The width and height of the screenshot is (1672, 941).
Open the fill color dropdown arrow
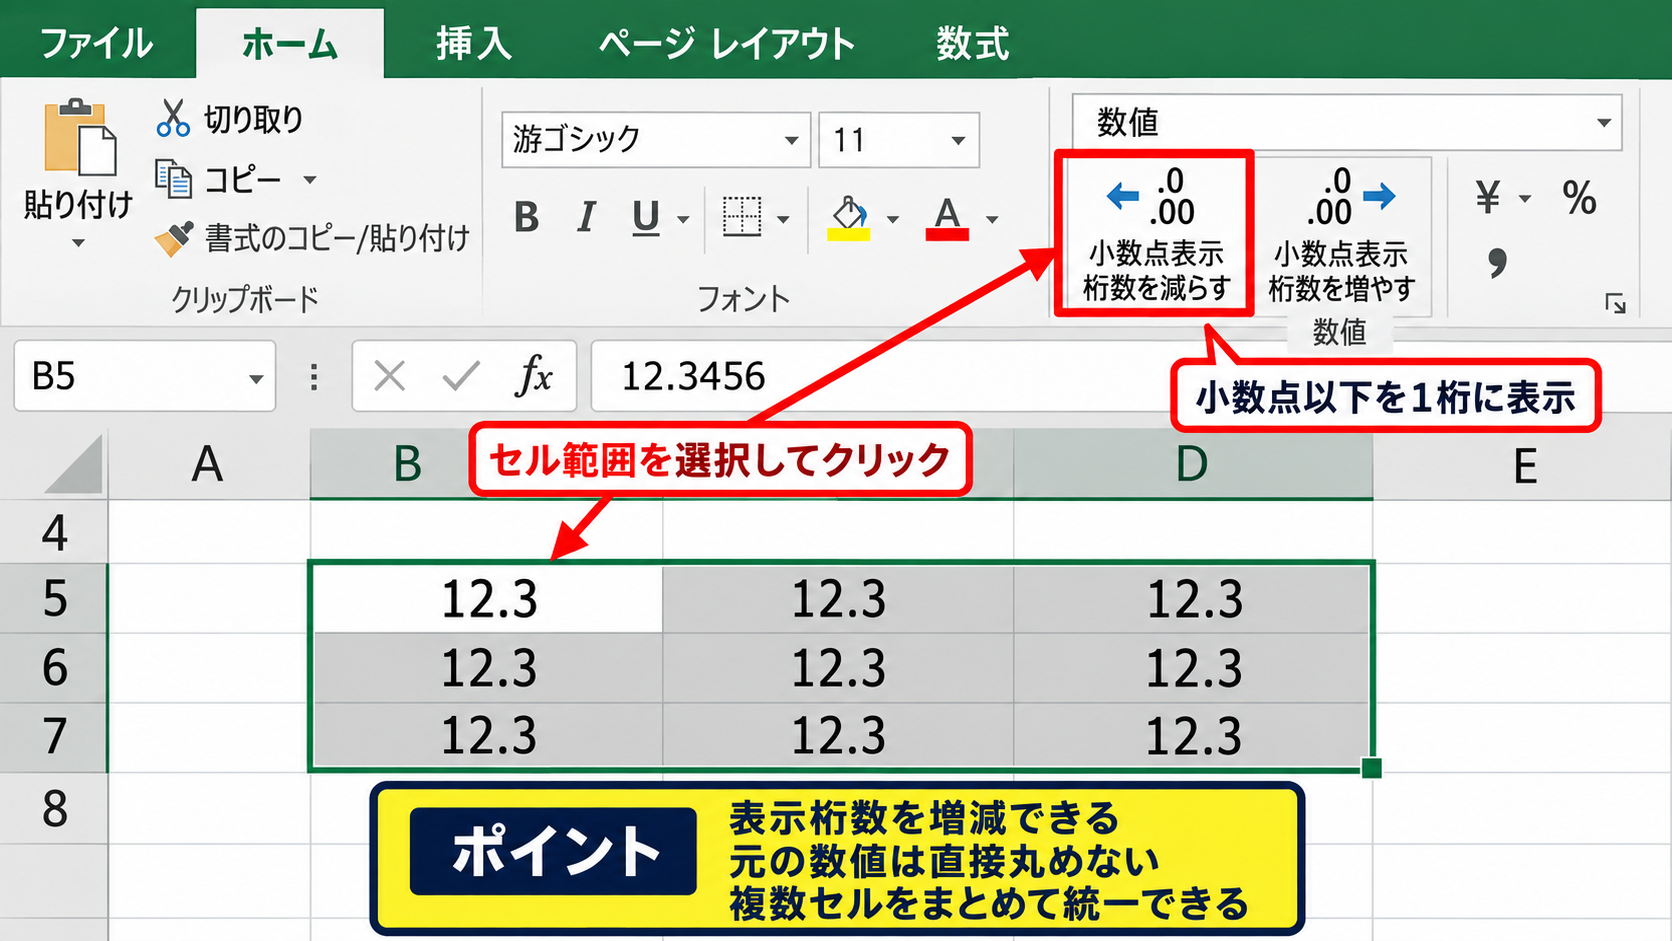pyautogui.click(x=892, y=219)
